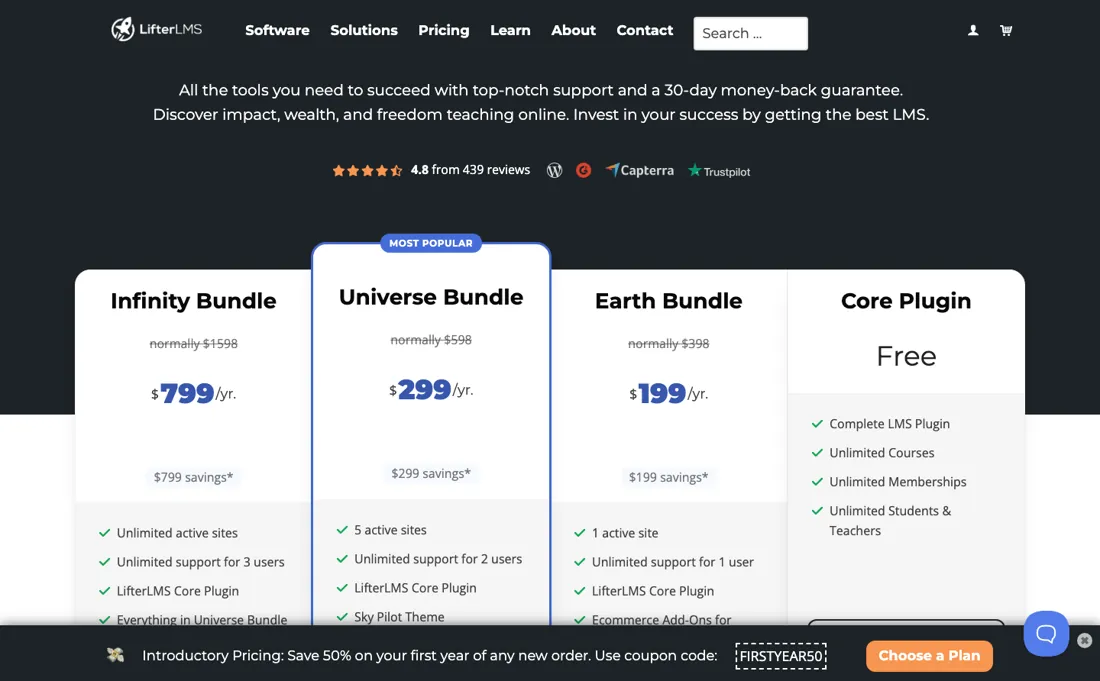Screen dimensions: 1100x681
Task: Open the Learn menu
Action: pos(510,30)
